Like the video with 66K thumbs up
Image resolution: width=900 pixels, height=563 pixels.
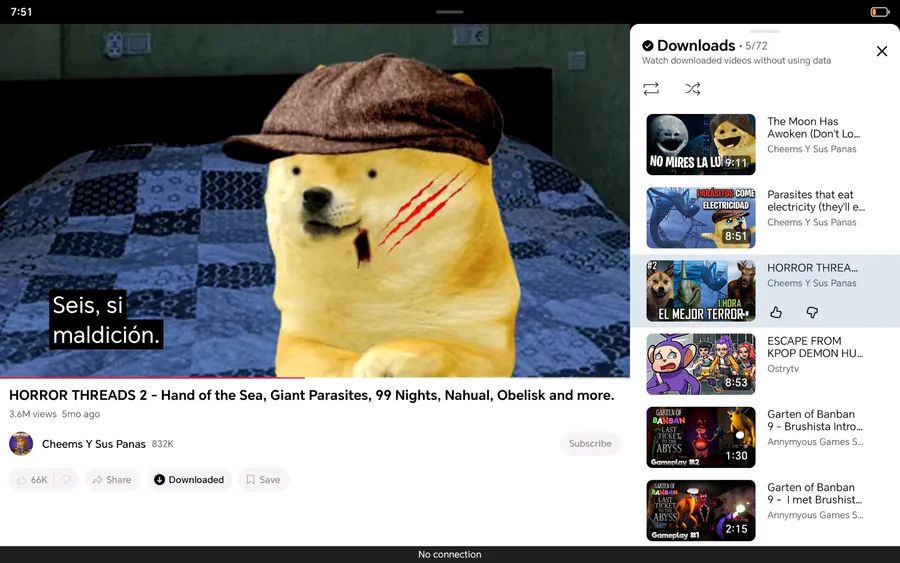click(x=32, y=480)
